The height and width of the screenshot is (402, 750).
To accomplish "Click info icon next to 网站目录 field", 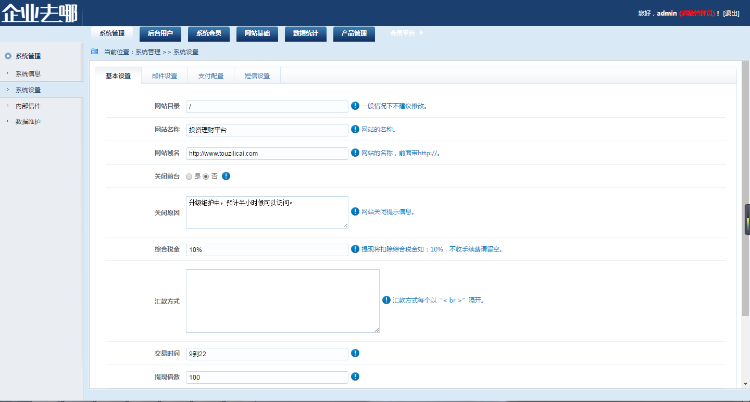I will (355, 106).
